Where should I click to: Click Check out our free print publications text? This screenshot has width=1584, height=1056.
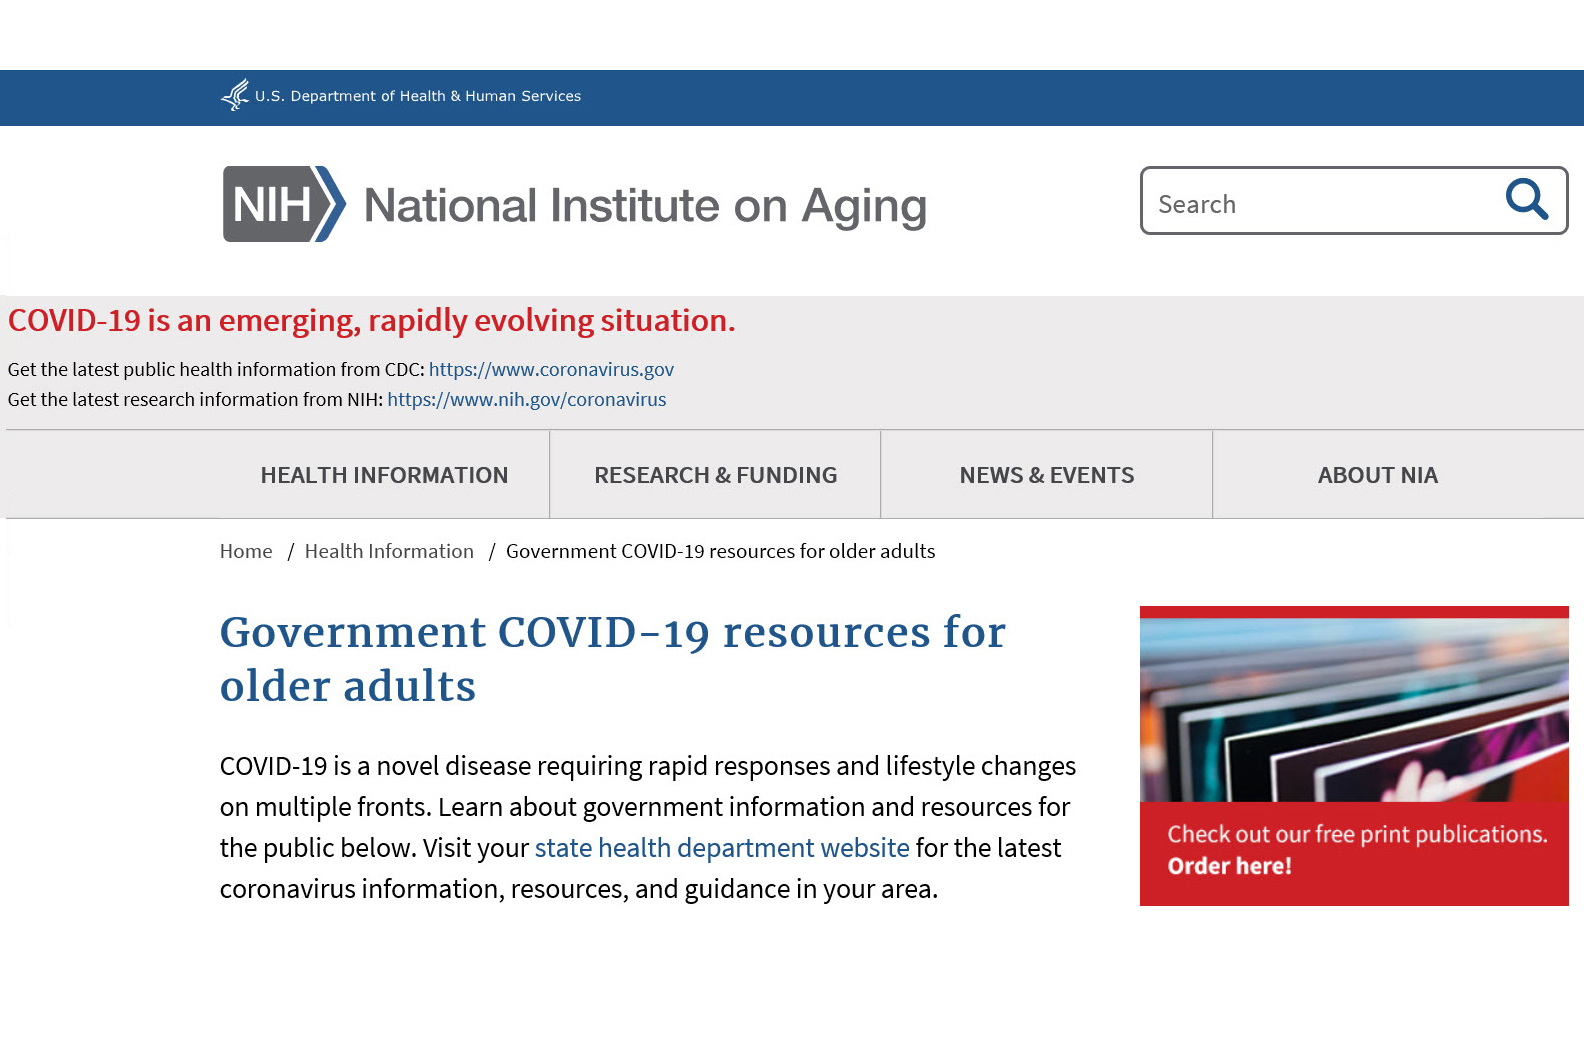point(1358,834)
